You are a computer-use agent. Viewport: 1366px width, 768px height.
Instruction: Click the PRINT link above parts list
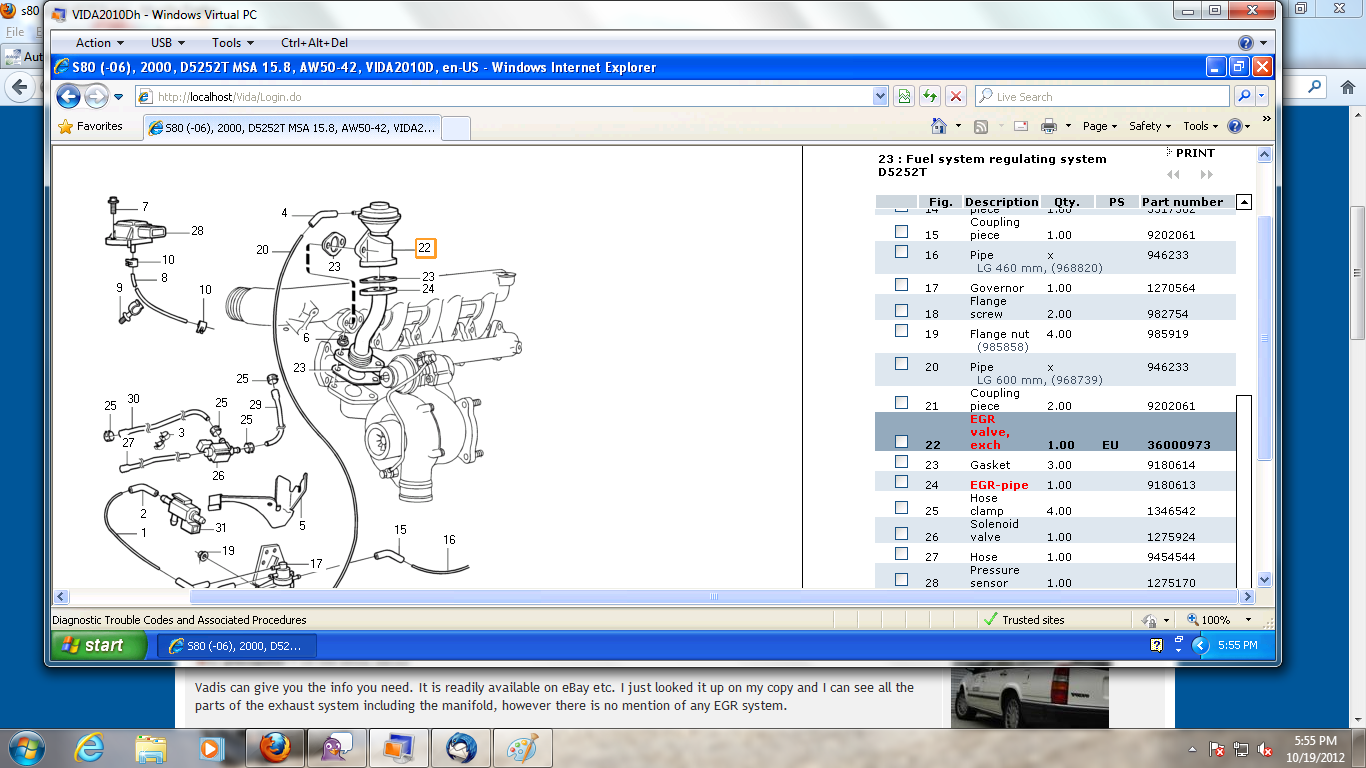point(1195,153)
